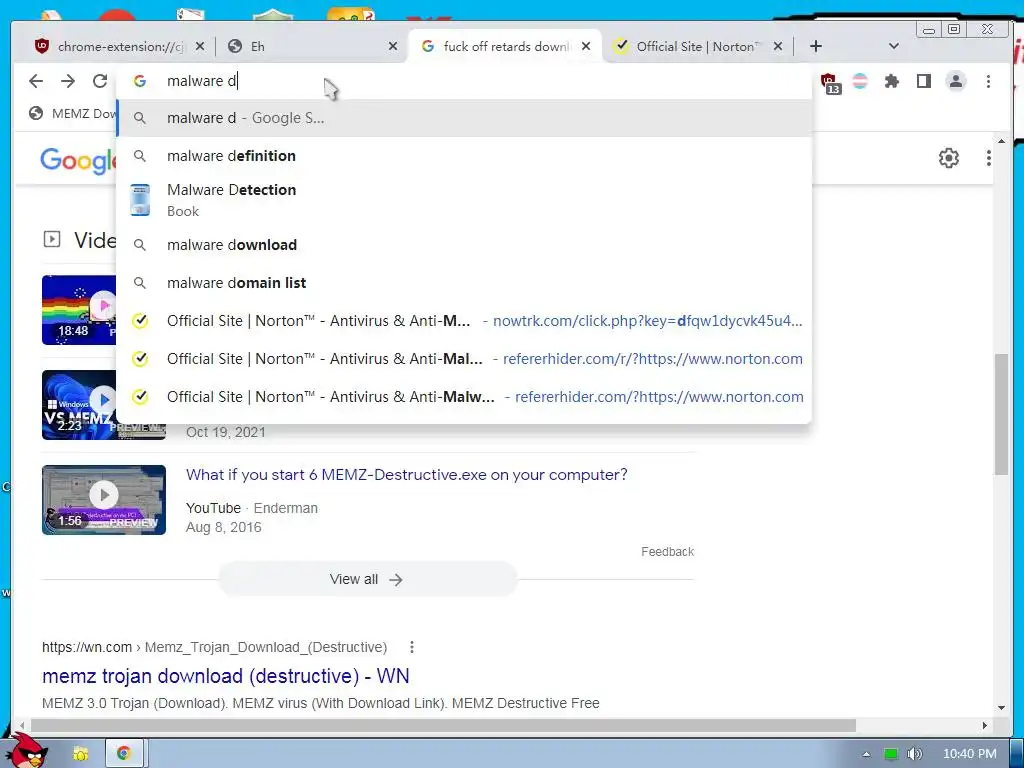Click the Google logo

click(x=78, y=160)
